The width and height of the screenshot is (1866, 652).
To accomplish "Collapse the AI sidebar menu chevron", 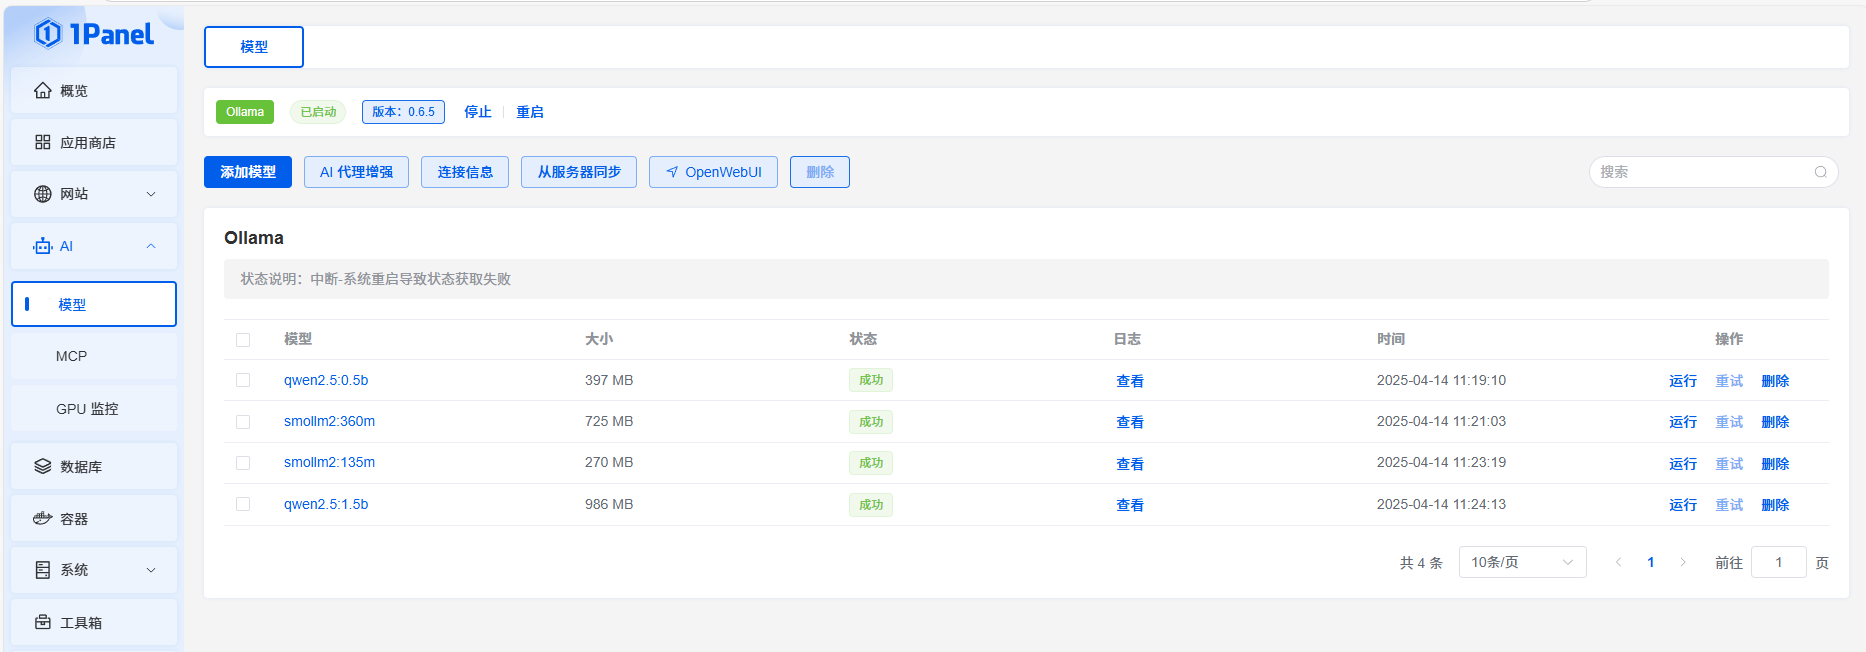I will (x=151, y=246).
